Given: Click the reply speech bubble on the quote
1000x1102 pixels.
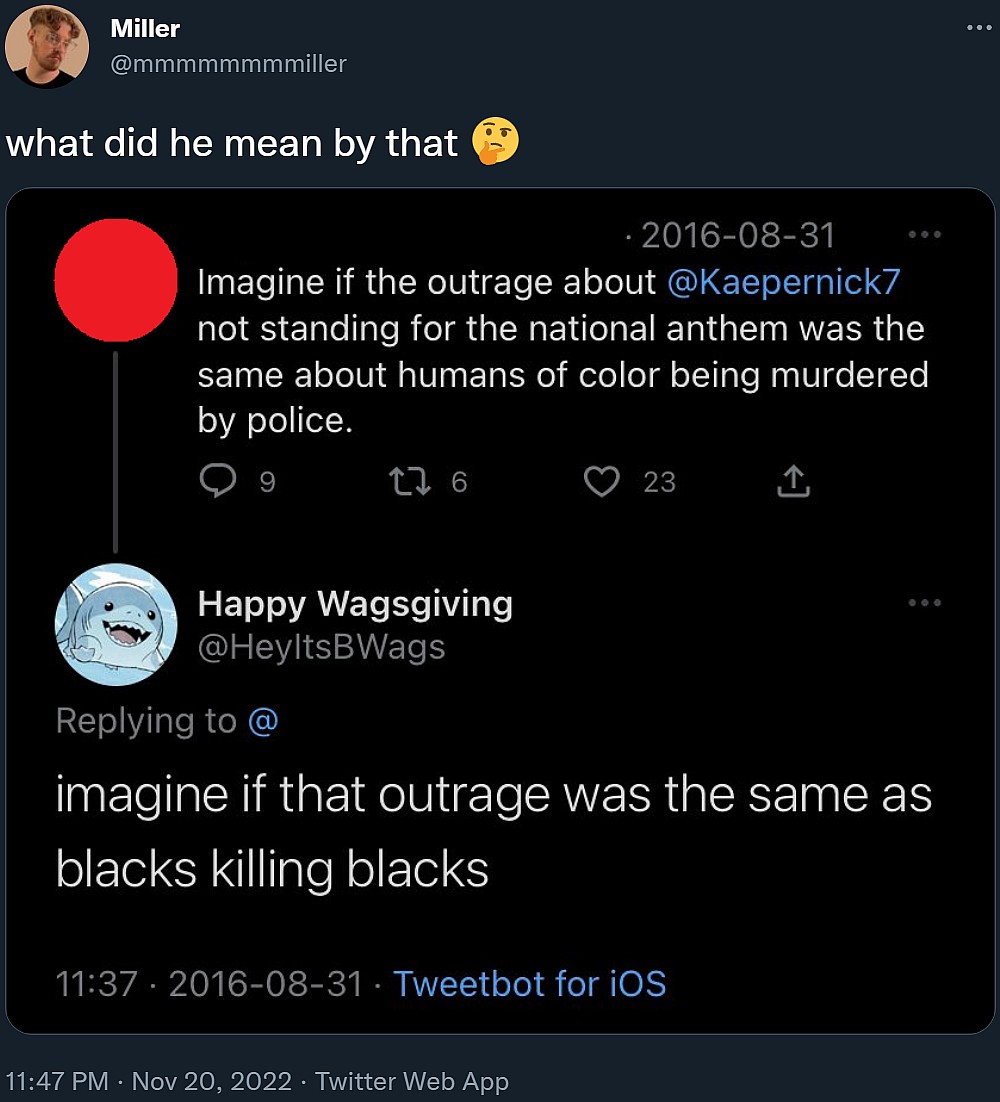Looking at the screenshot, I should pos(219,482).
